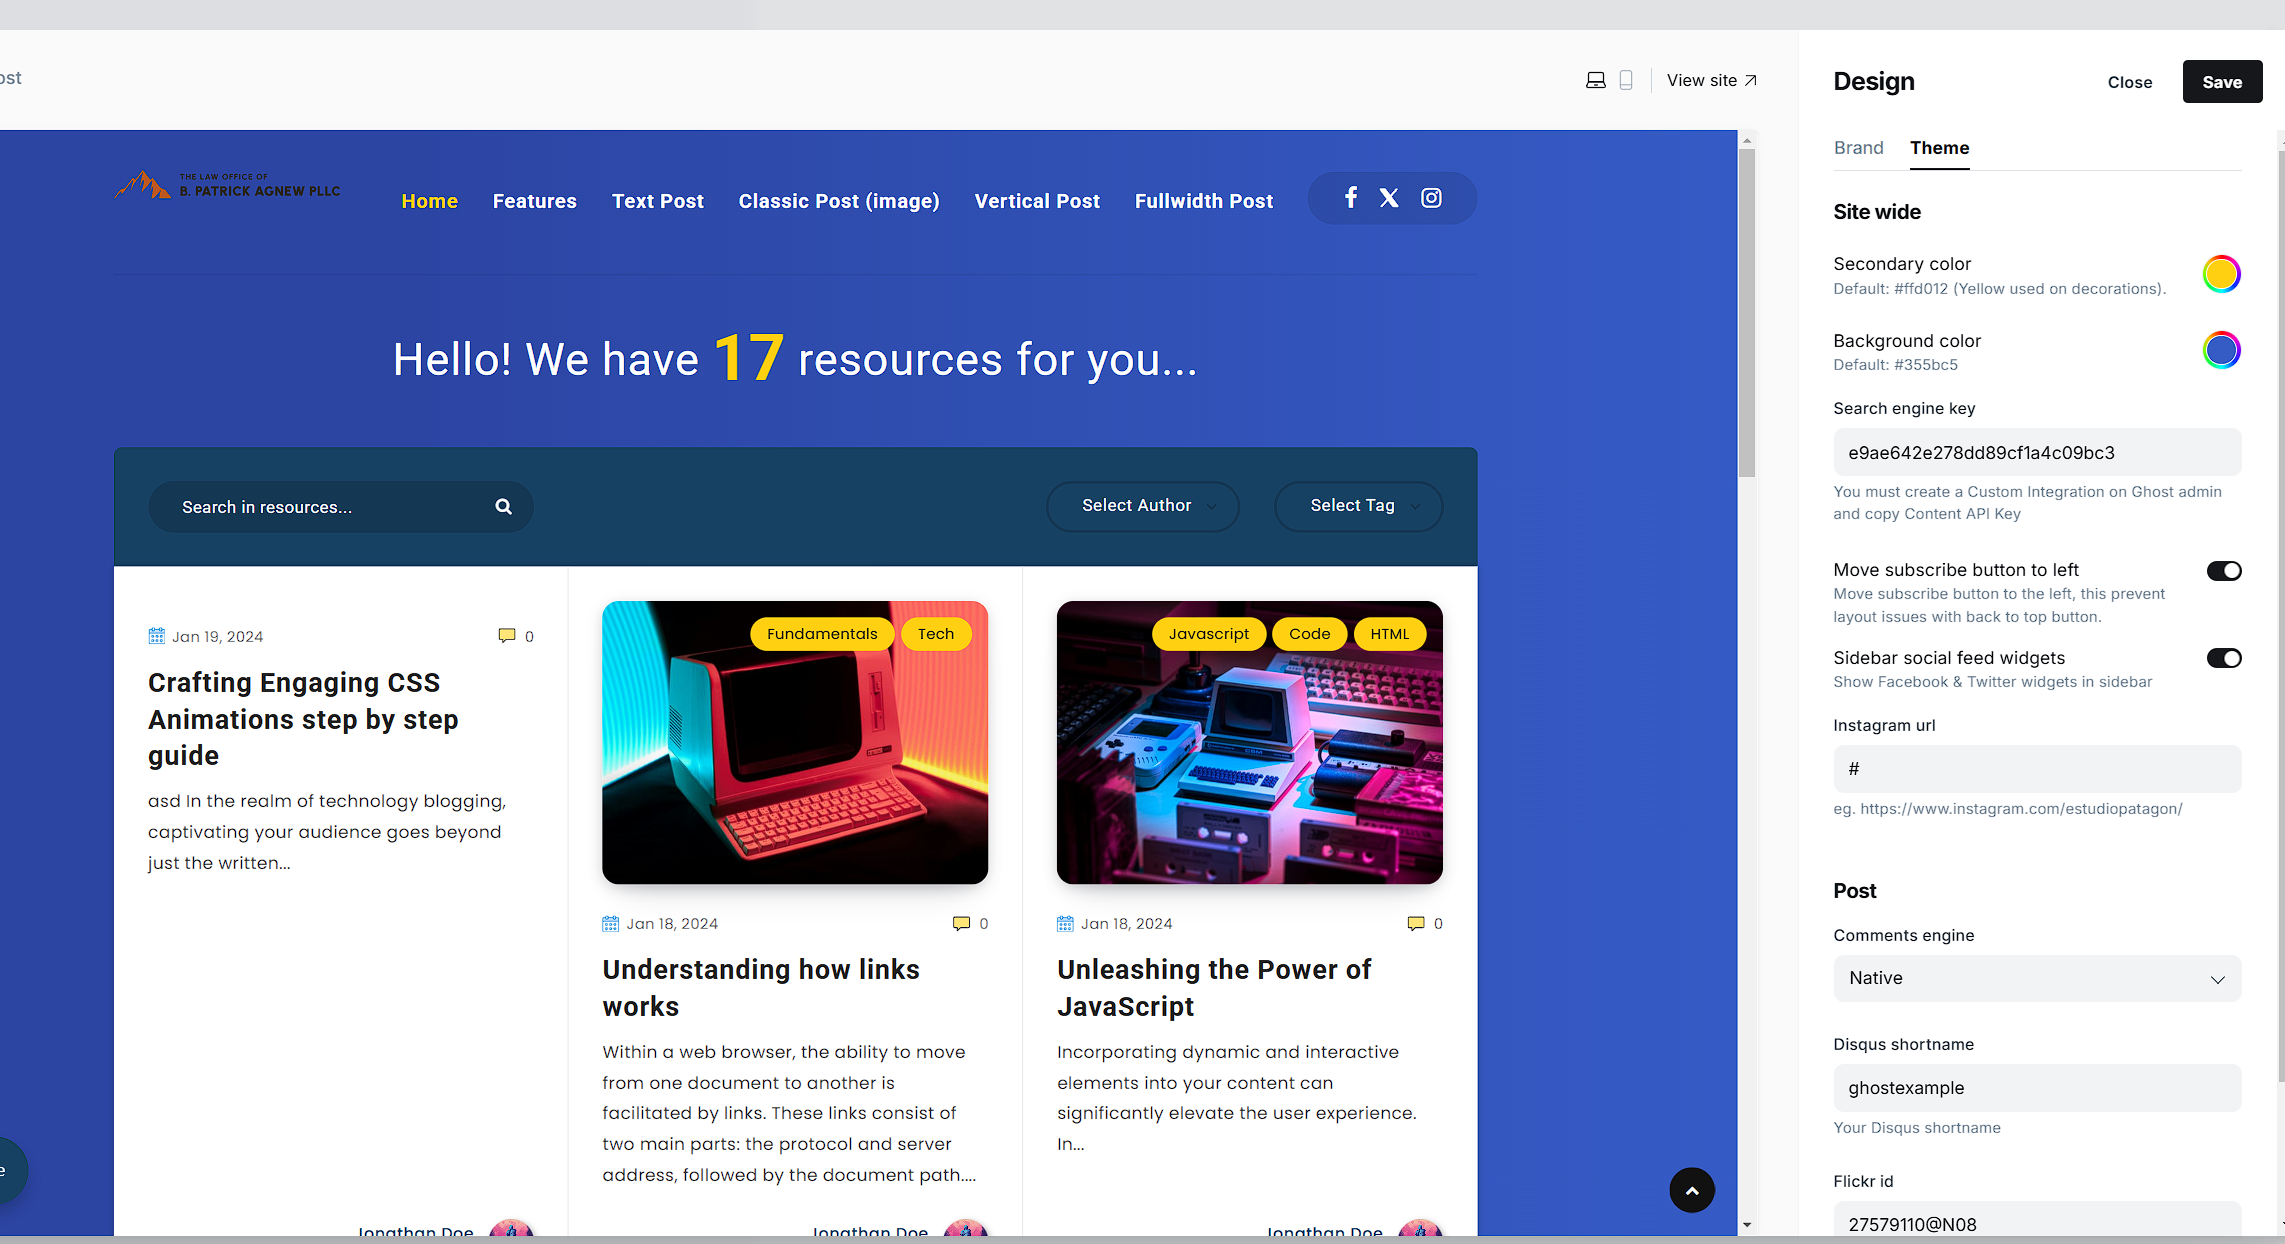Switch to the Theme tab
The width and height of the screenshot is (2285, 1244).
coord(1939,148)
